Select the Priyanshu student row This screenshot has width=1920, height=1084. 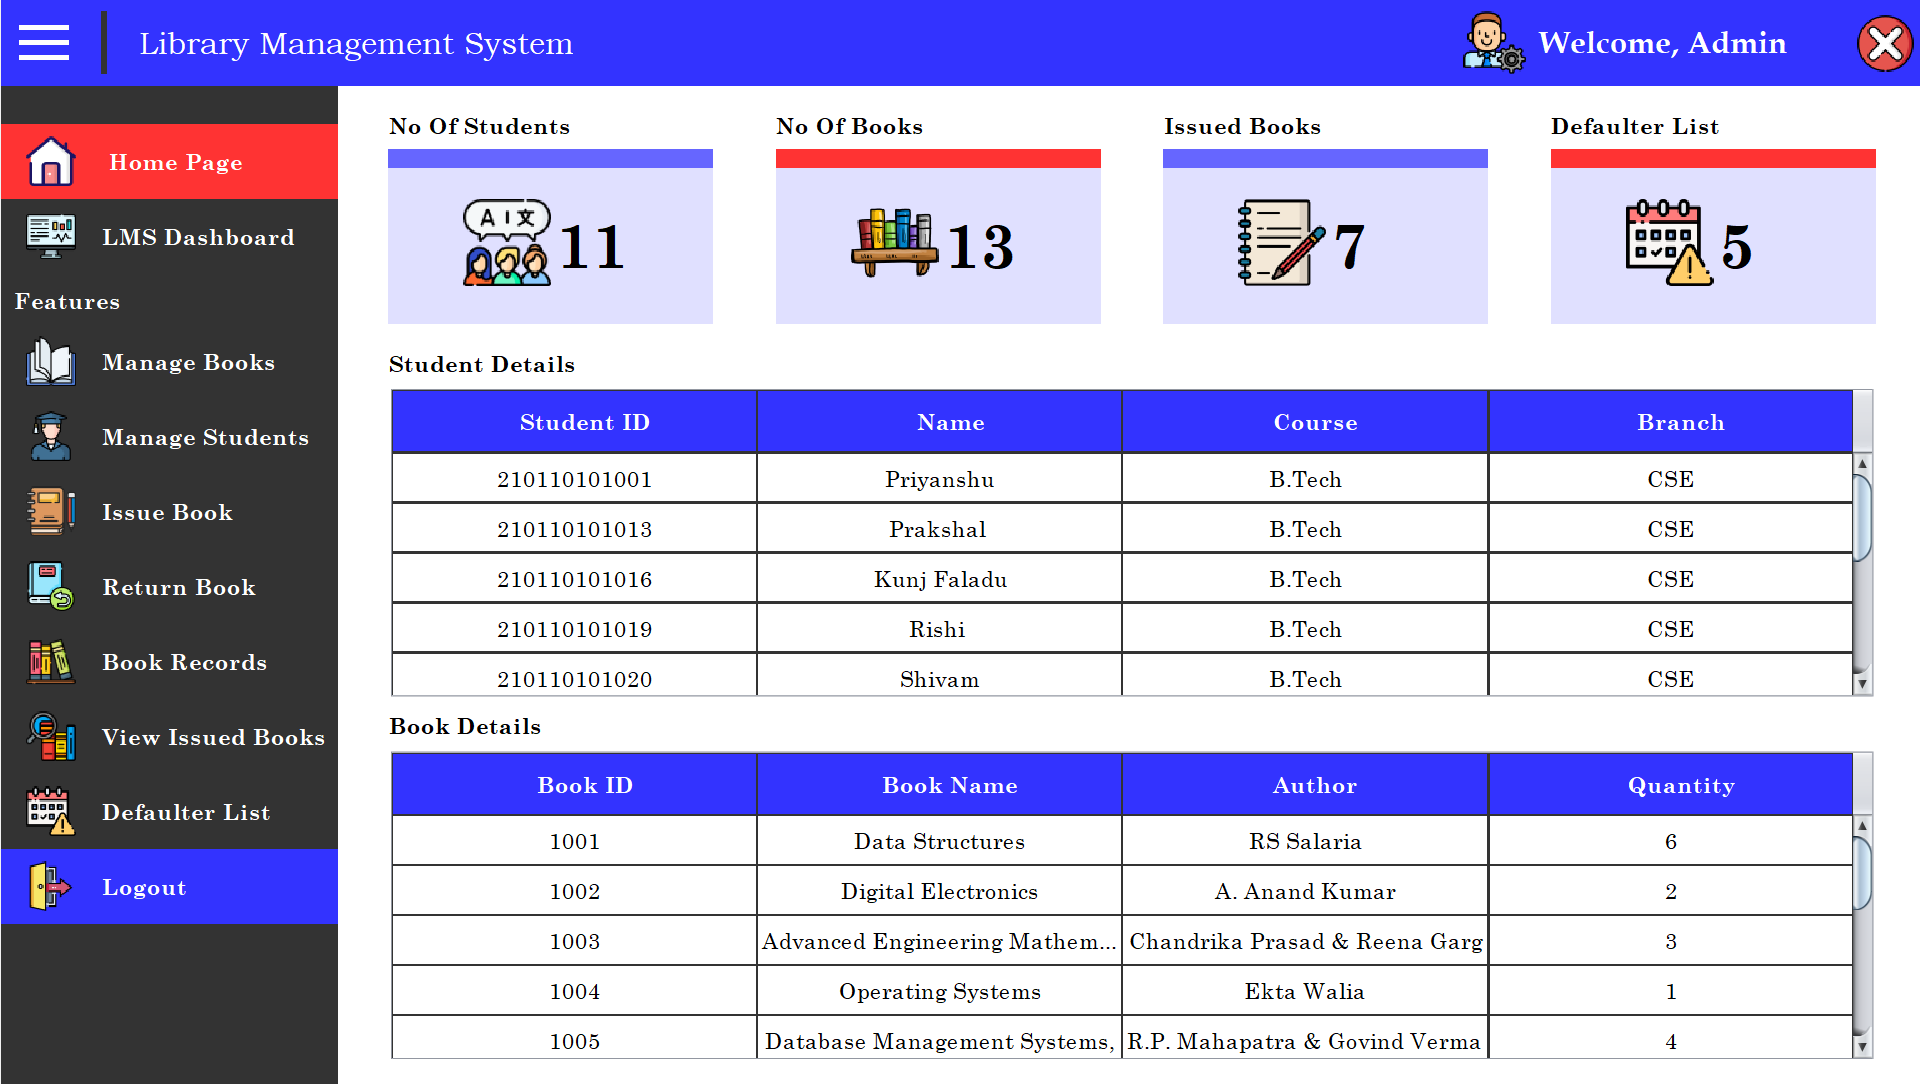[938, 479]
